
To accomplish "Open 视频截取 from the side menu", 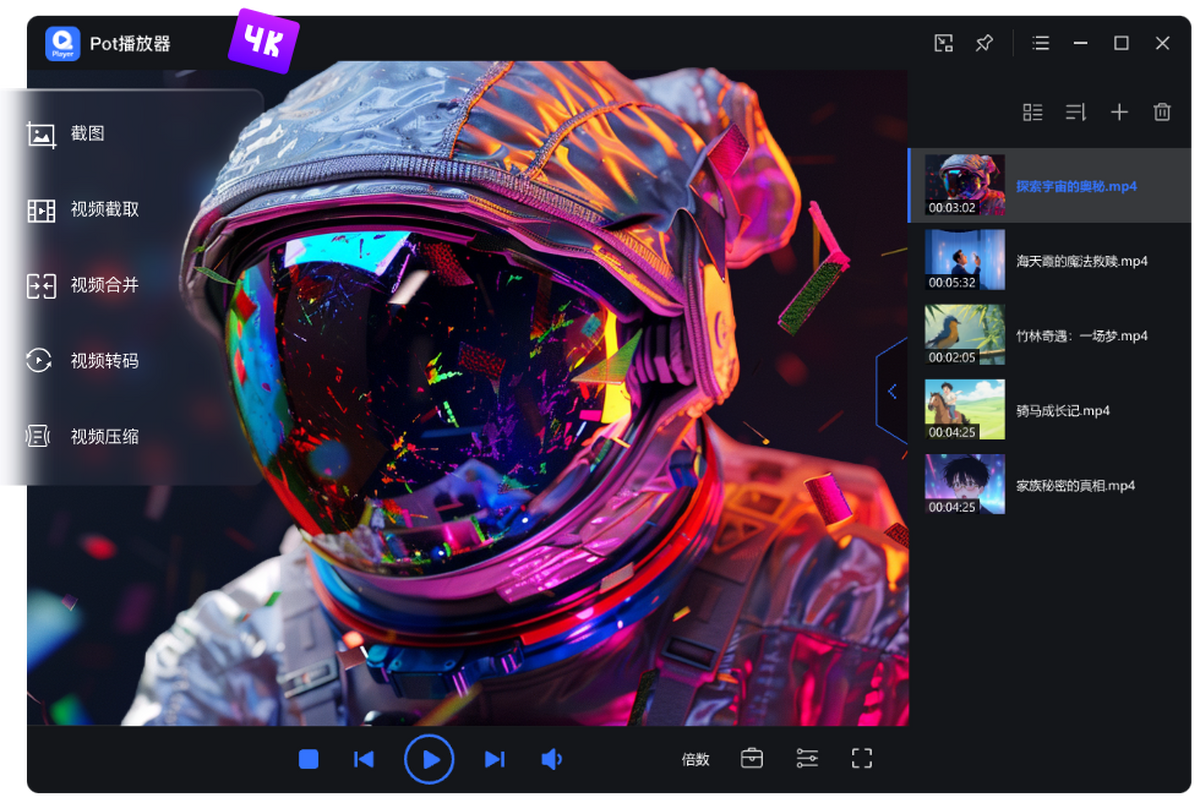I will tap(105, 209).
